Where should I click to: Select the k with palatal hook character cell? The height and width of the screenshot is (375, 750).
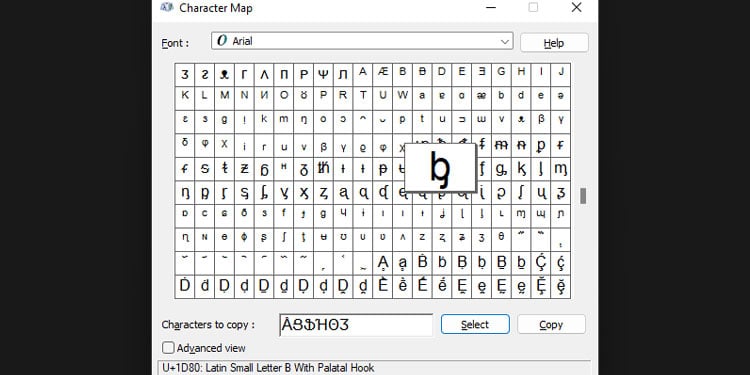pyautogui.click(x=521, y=169)
